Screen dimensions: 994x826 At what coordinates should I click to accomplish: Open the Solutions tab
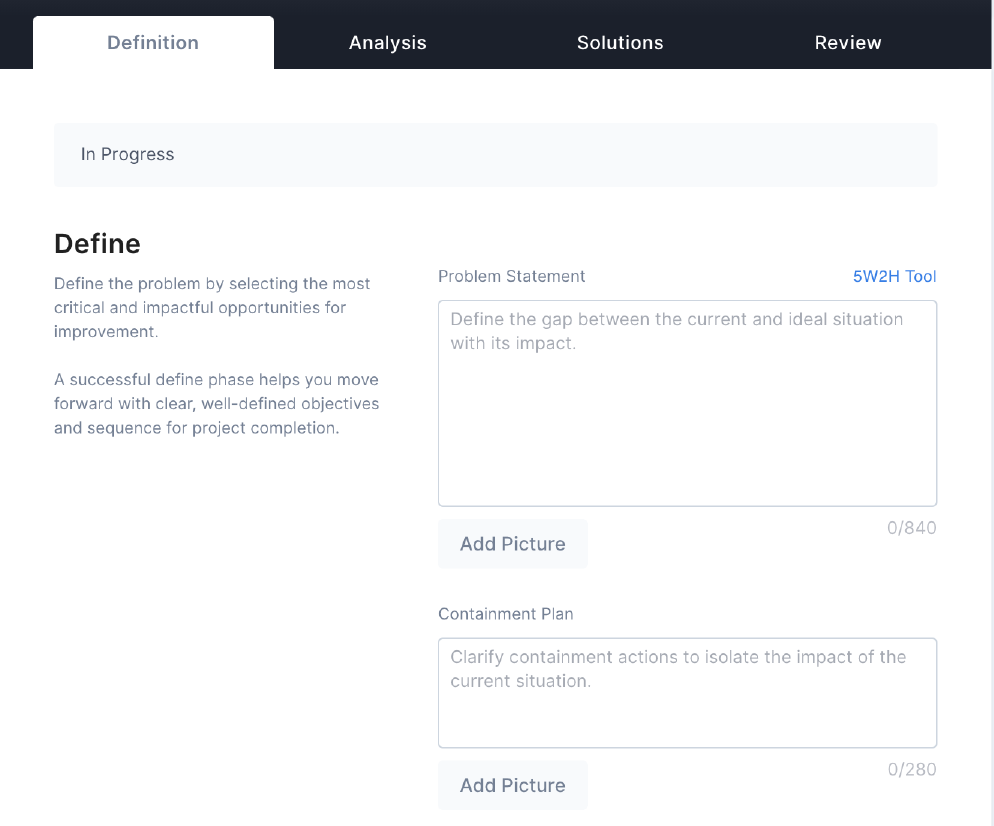tap(620, 43)
